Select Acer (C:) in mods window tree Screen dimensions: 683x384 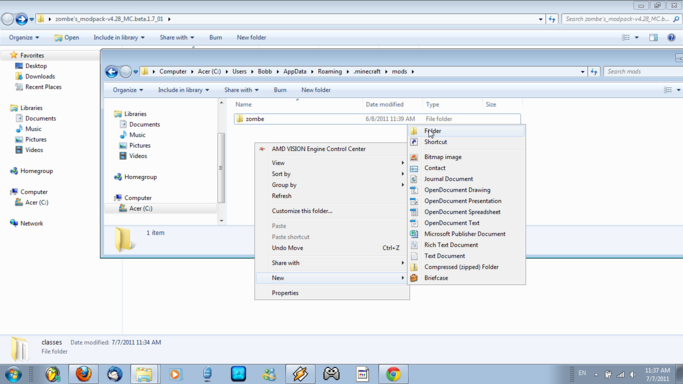pyautogui.click(x=141, y=209)
